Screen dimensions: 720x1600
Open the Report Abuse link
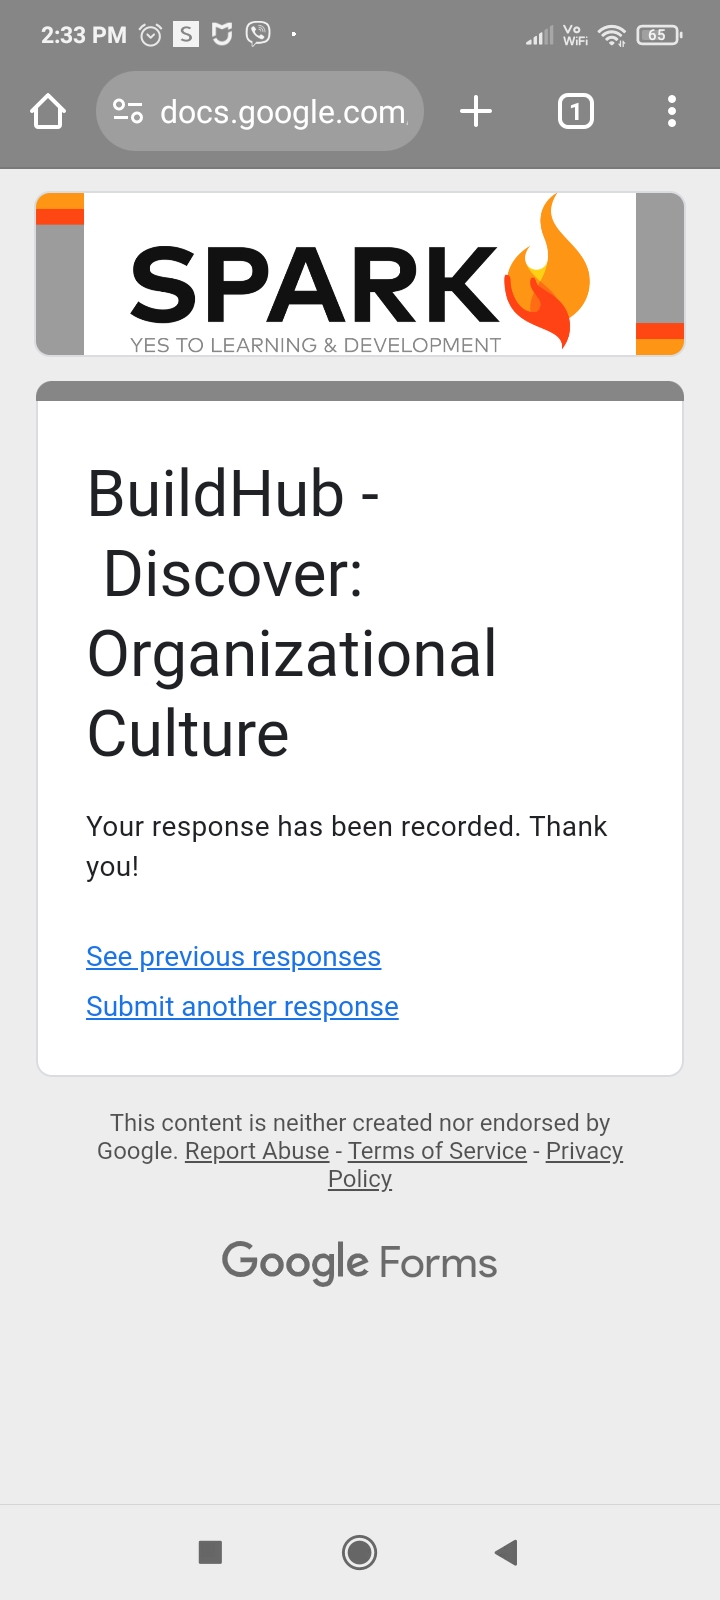(257, 1151)
